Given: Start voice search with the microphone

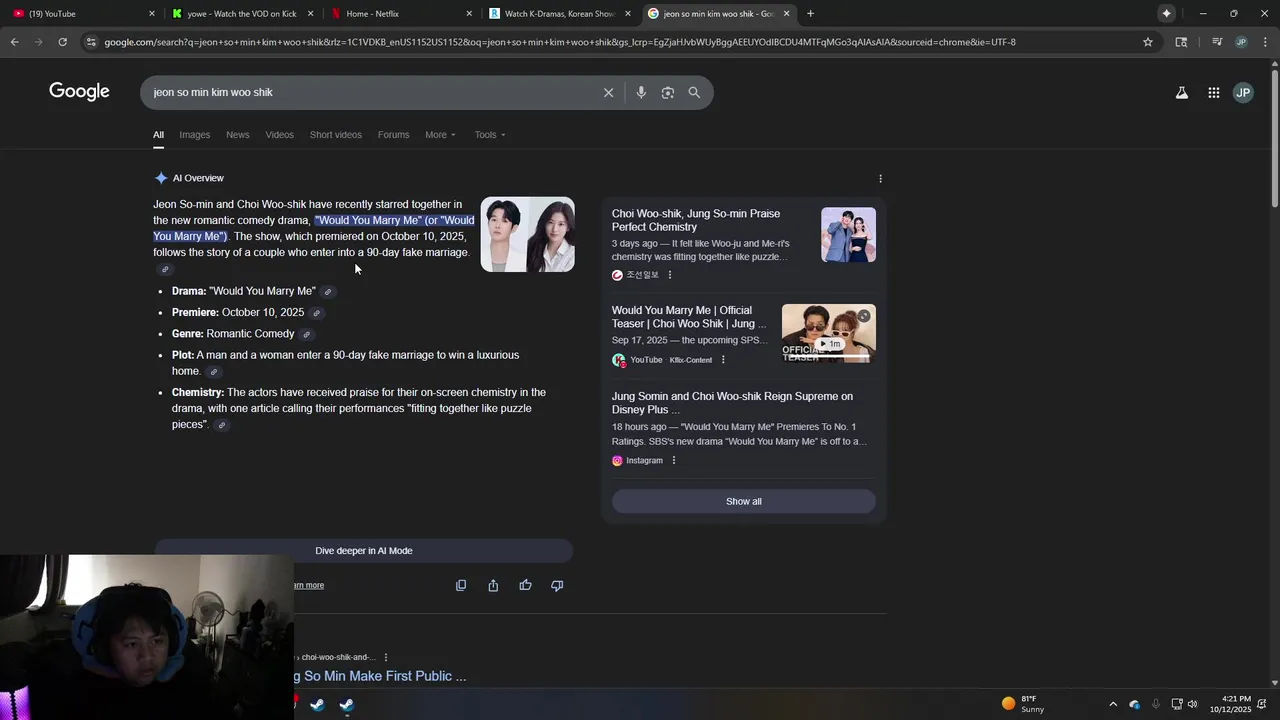Looking at the screenshot, I should pos(641,92).
